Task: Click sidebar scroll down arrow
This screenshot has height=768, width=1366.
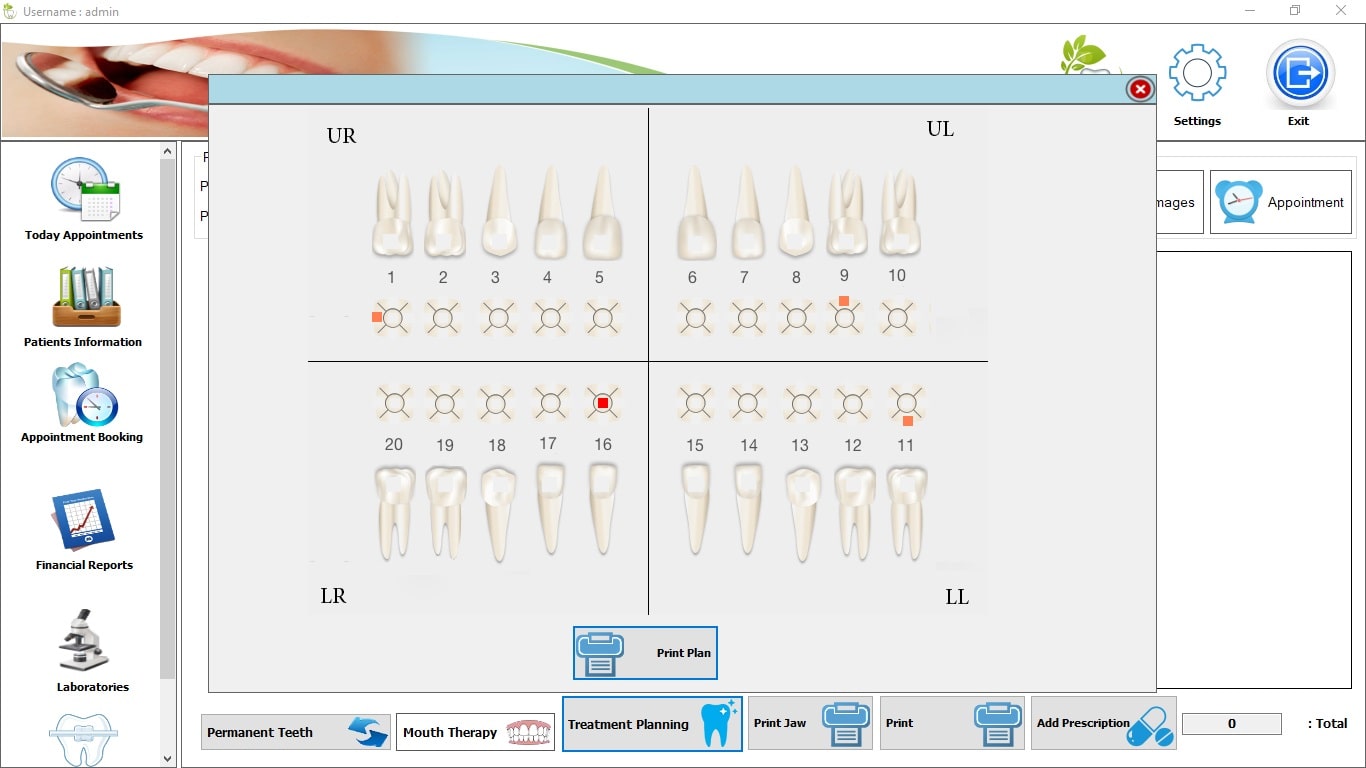Action: click(x=168, y=759)
